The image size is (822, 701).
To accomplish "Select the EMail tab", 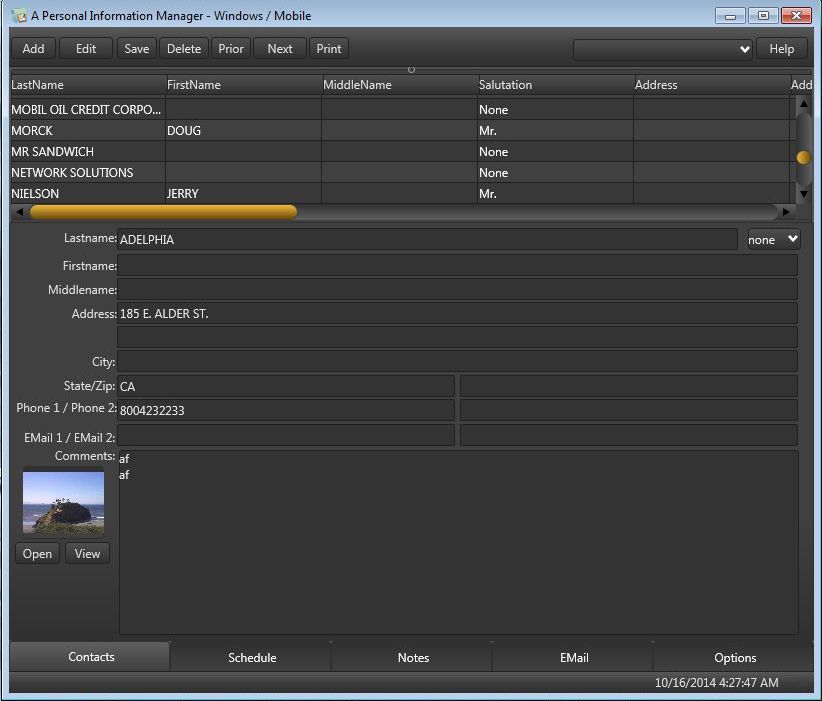I will pos(574,657).
